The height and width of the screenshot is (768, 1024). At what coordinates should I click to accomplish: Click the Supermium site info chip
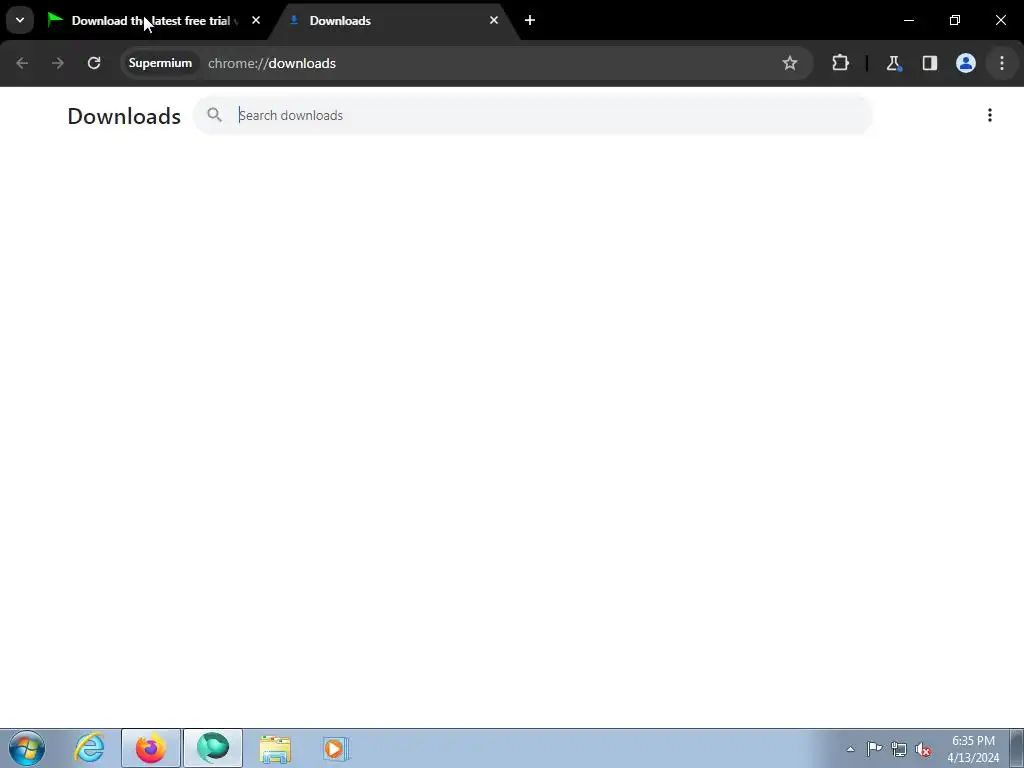pos(160,63)
